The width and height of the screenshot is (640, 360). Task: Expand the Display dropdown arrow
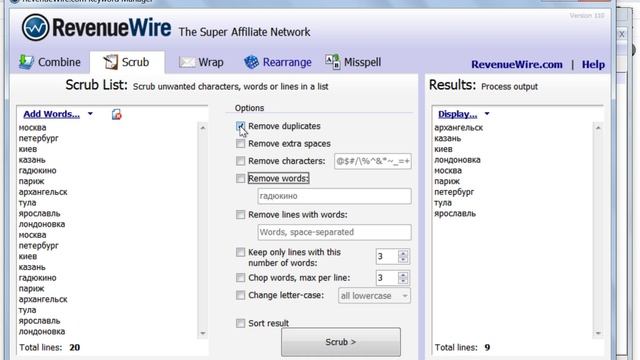[x=487, y=114]
